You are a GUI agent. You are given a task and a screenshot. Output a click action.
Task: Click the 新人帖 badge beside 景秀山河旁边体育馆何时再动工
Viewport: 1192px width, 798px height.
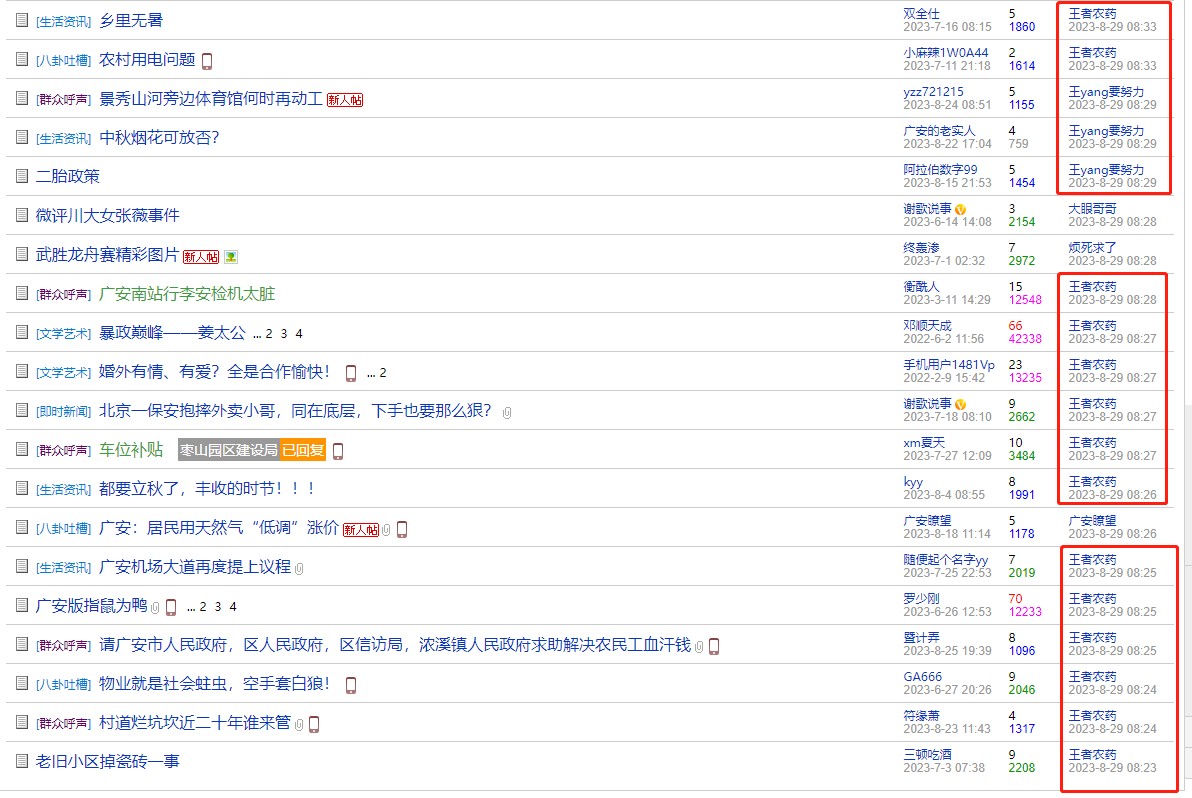point(345,99)
